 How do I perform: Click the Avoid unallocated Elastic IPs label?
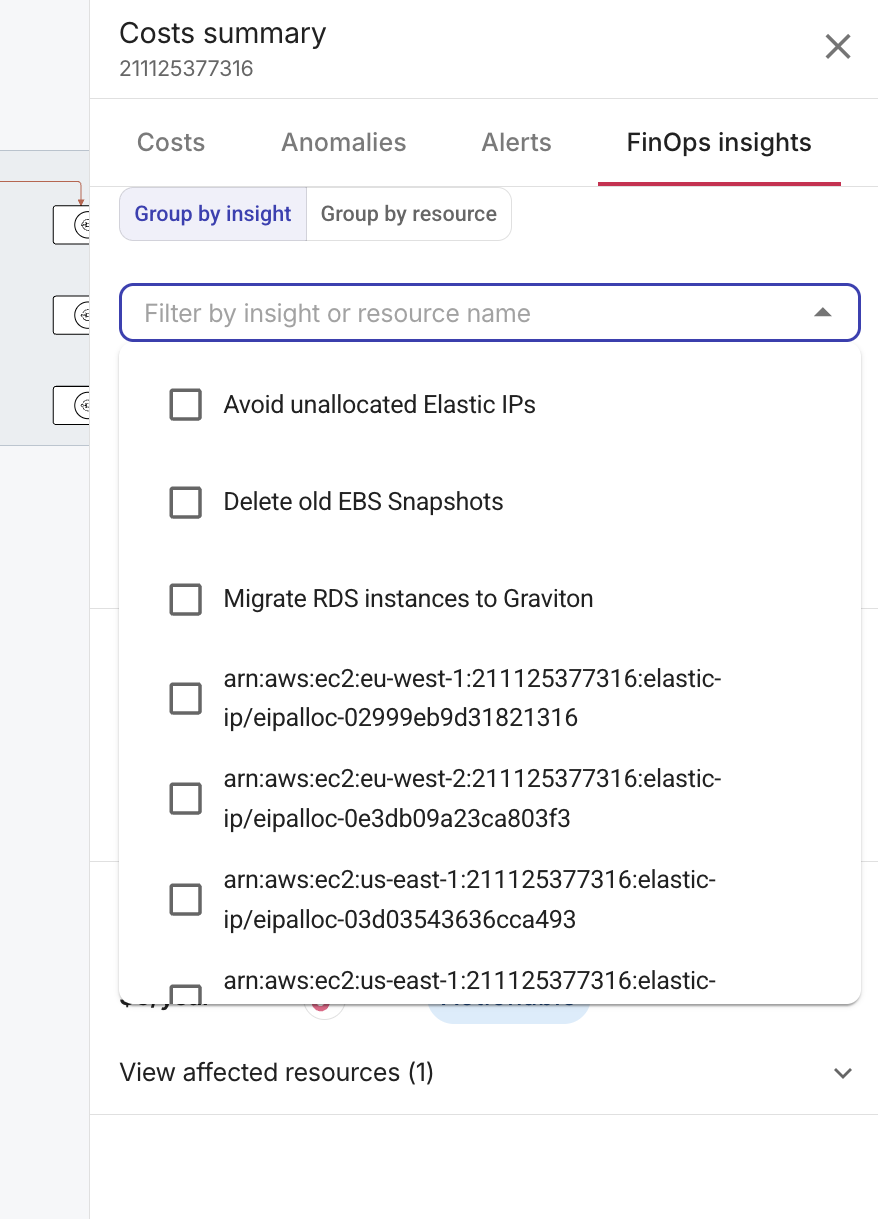pyautogui.click(x=380, y=405)
